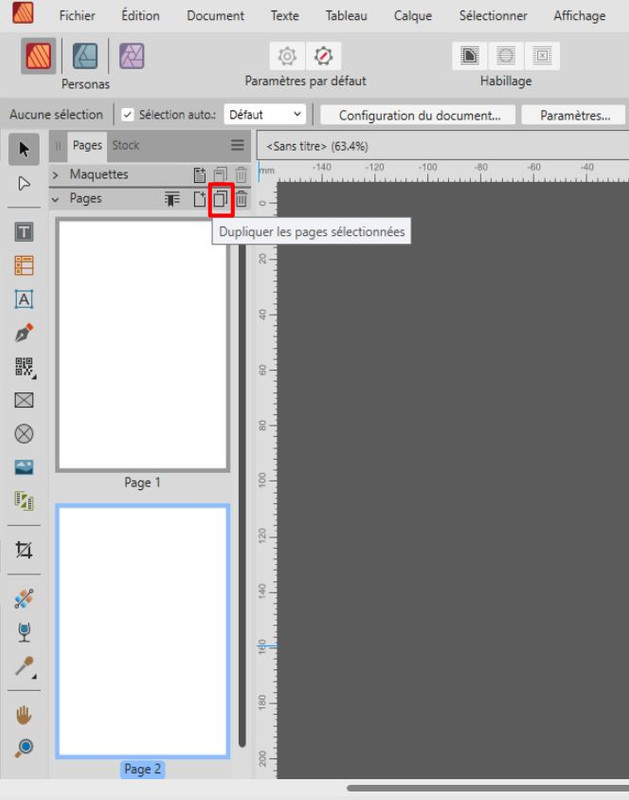The height and width of the screenshot is (800, 629).
Task: Select the Node tool
Action: pos(24,184)
